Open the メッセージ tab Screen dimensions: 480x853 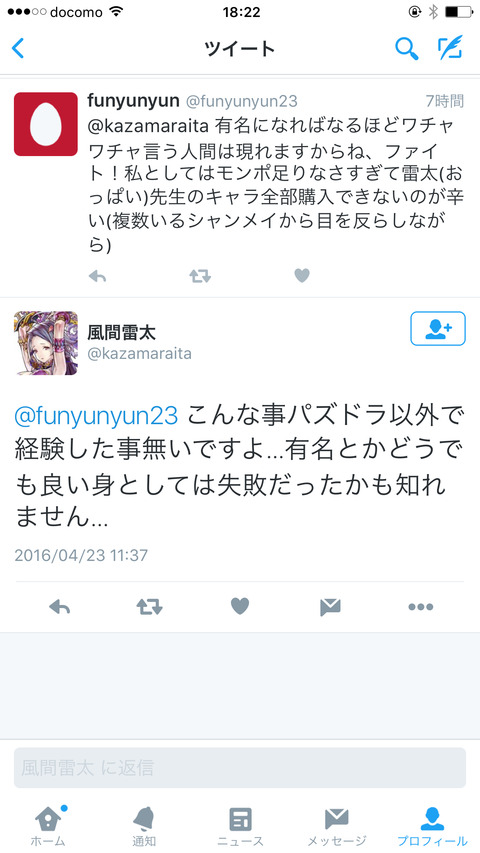[336, 827]
